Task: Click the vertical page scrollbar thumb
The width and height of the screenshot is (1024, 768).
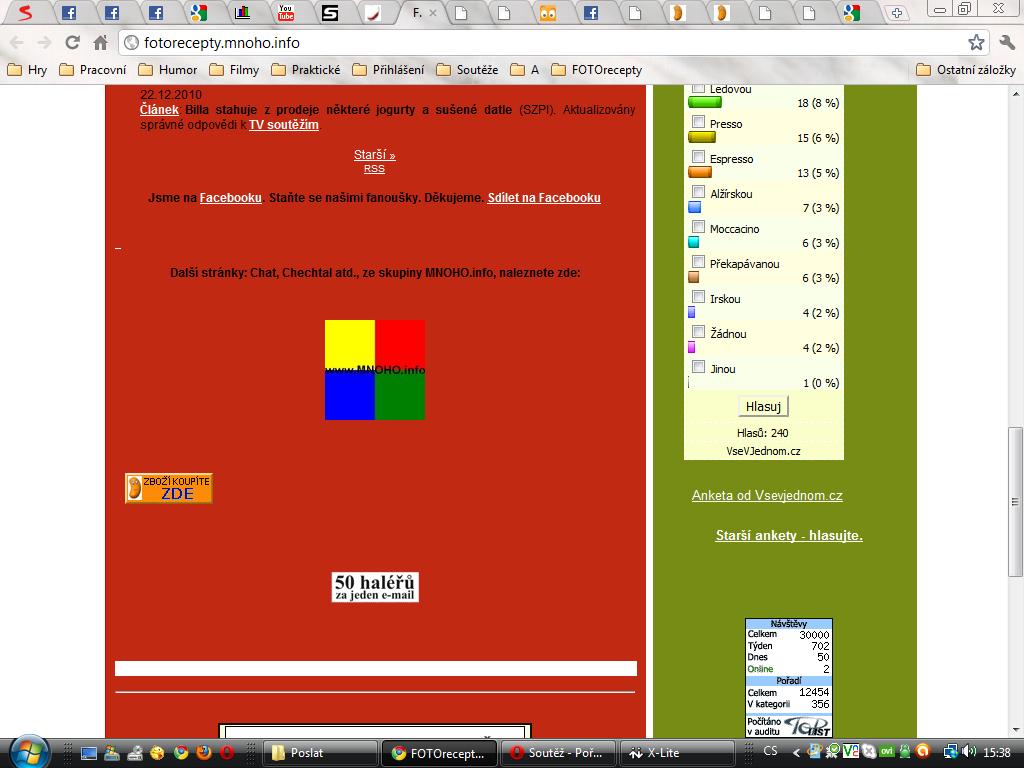Action: (1015, 500)
